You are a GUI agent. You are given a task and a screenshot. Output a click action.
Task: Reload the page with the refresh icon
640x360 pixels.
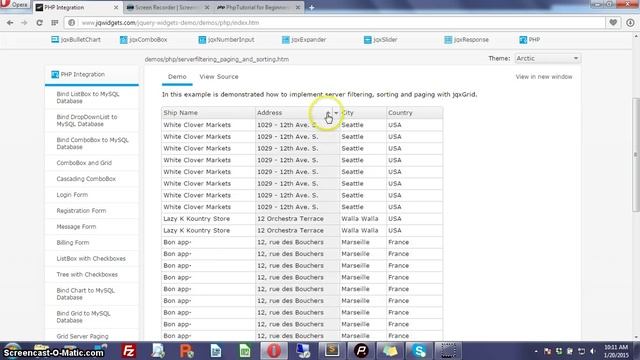(x=39, y=23)
